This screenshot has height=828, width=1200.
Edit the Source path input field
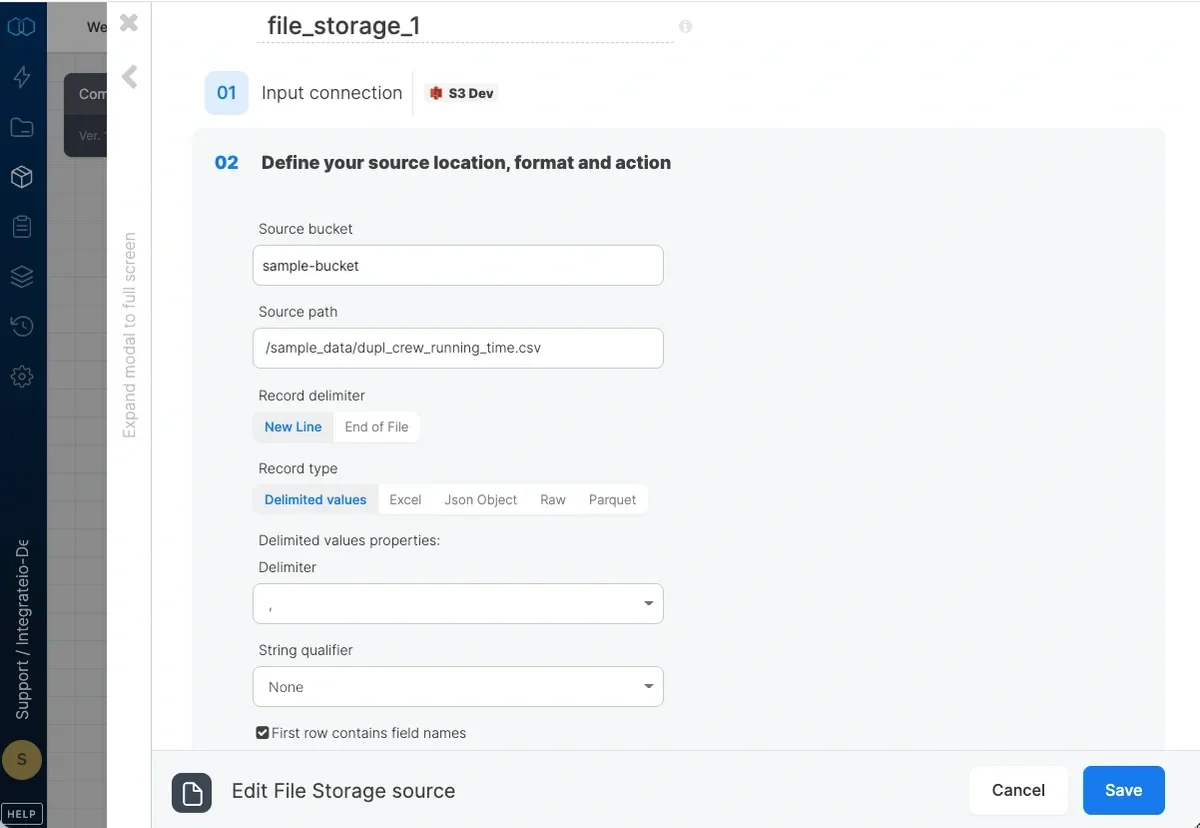[457, 348]
